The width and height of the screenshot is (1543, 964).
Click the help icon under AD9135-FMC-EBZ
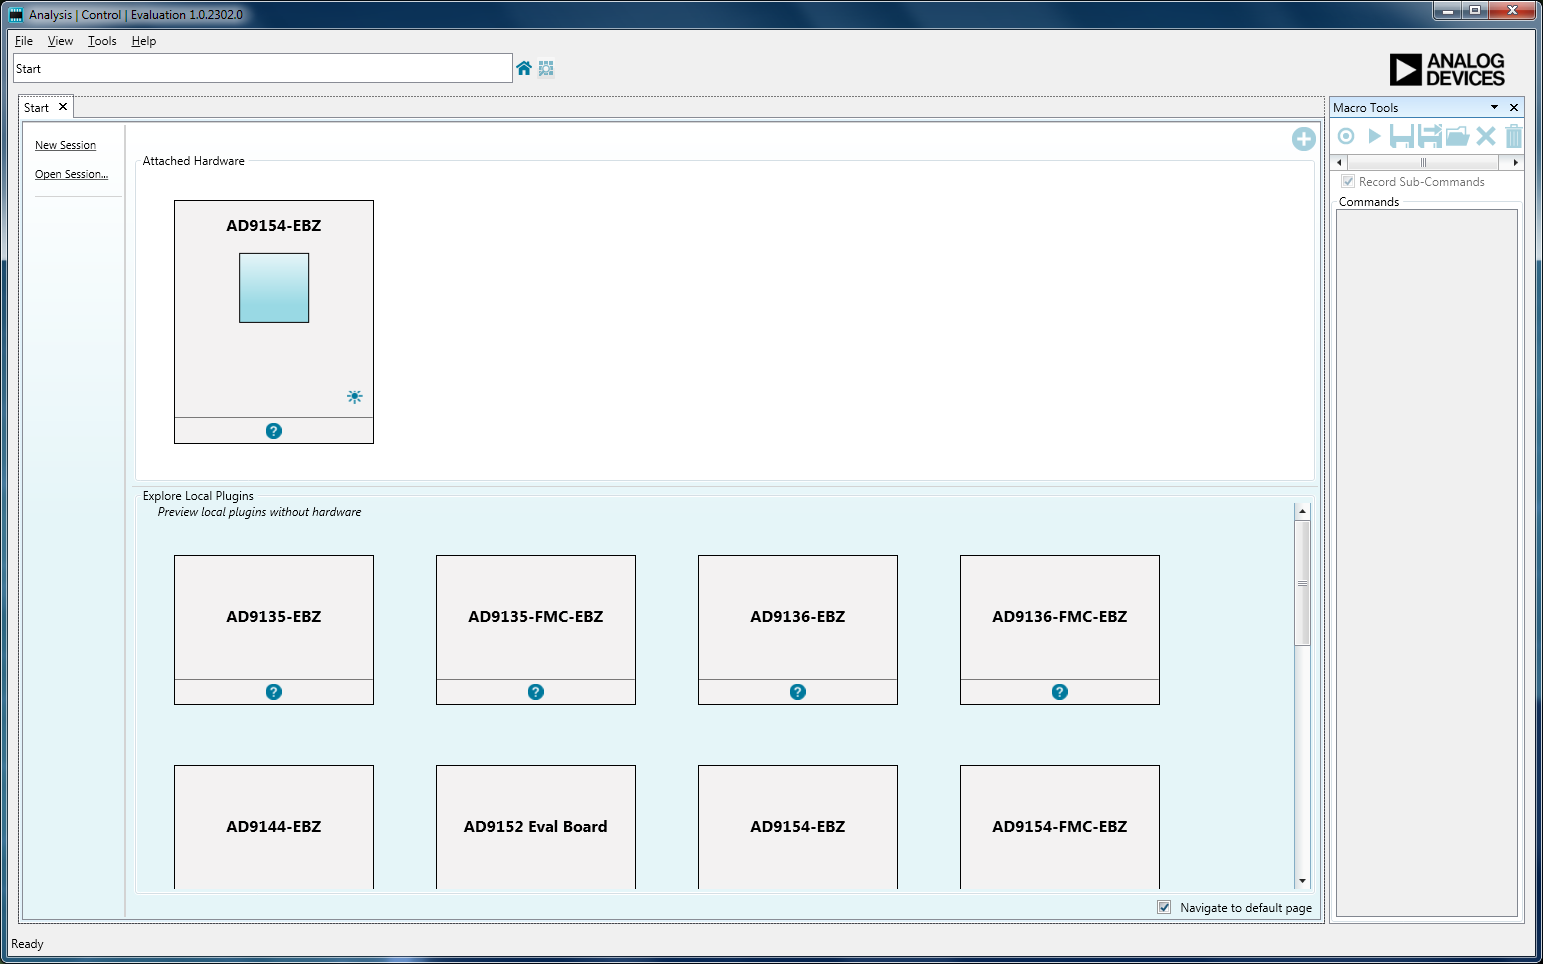536,692
